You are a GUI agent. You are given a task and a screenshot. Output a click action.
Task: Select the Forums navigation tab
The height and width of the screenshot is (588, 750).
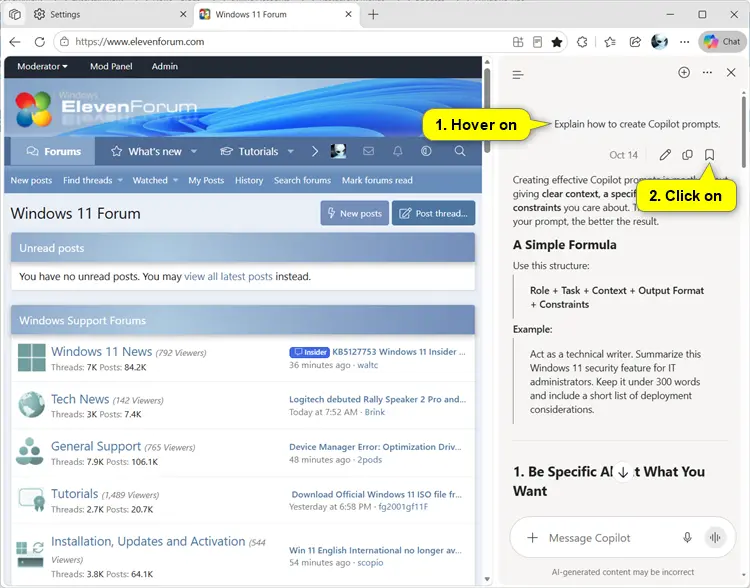coord(53,152)
